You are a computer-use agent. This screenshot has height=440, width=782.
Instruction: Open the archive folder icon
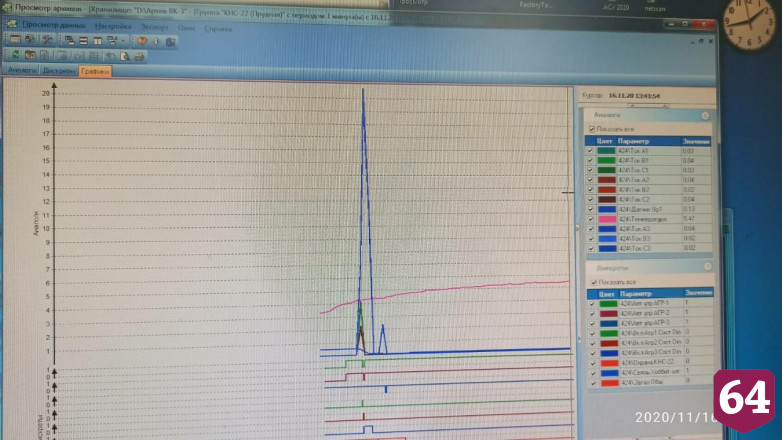(x=30, y=55)
